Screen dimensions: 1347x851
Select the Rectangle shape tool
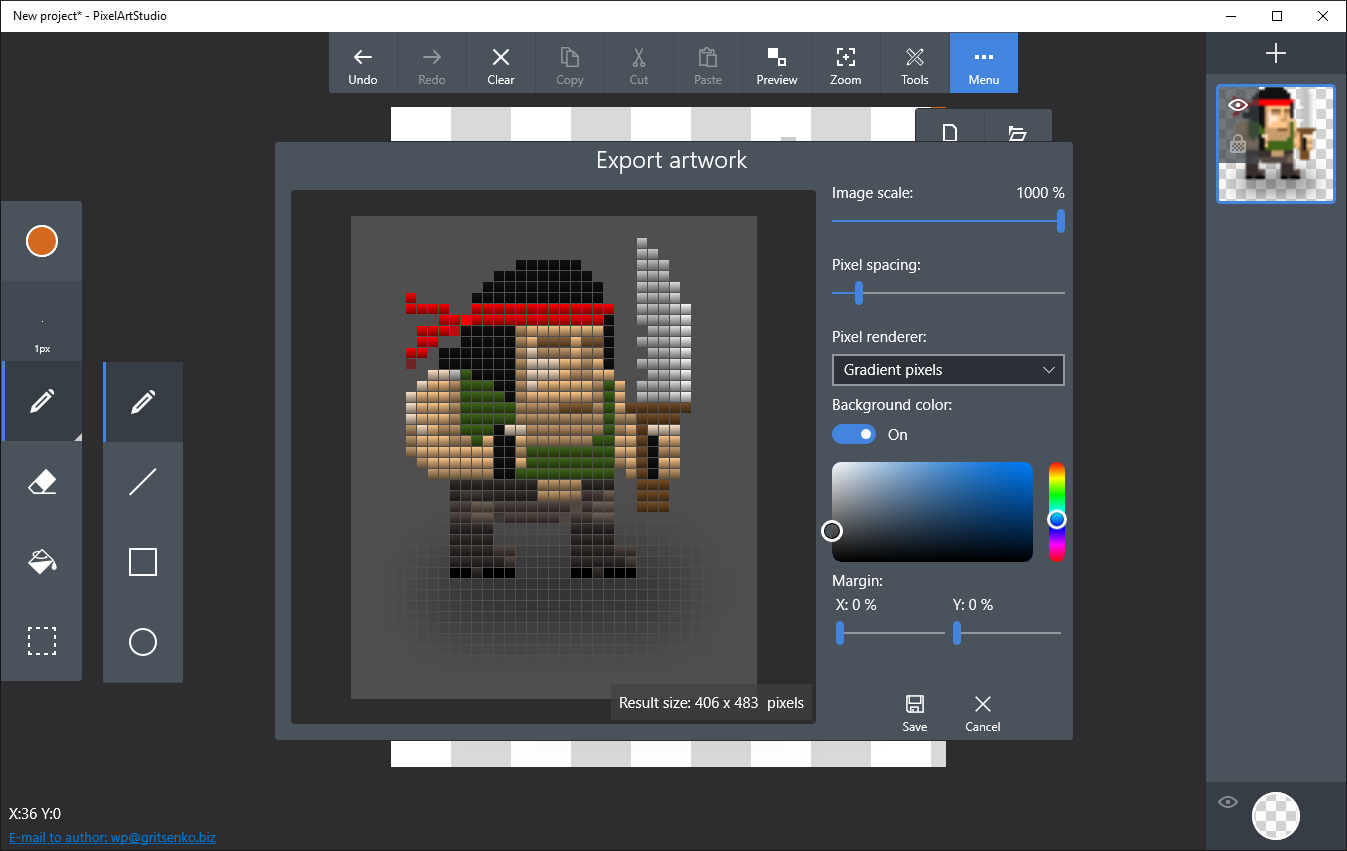pos(142,561)
